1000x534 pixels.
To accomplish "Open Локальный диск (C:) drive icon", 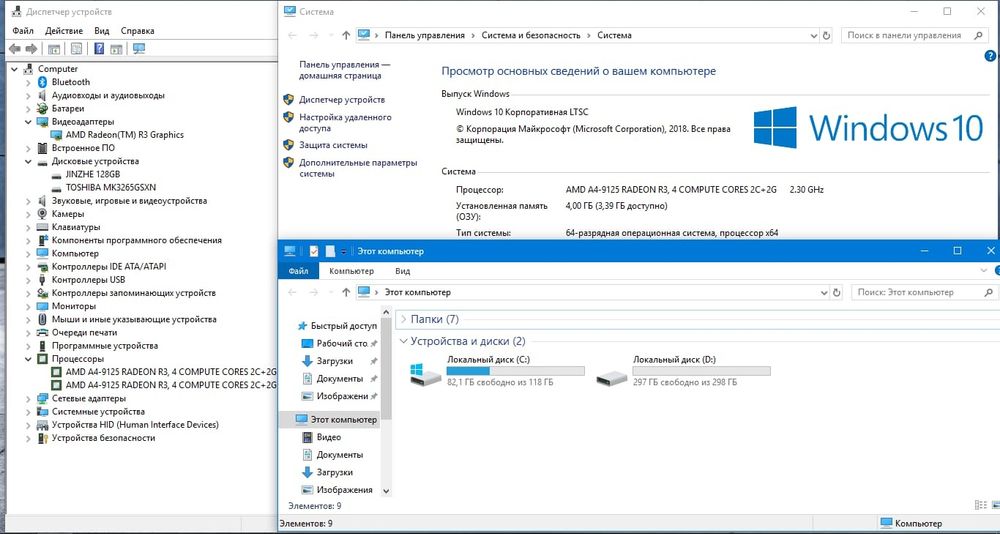I will pyautogui.click(x=425, y=375).
